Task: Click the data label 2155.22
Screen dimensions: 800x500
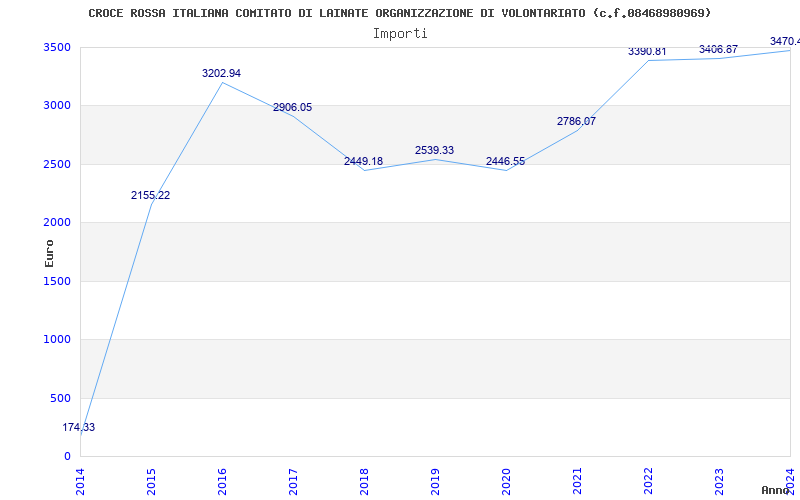Action: [x=151, y=195]
